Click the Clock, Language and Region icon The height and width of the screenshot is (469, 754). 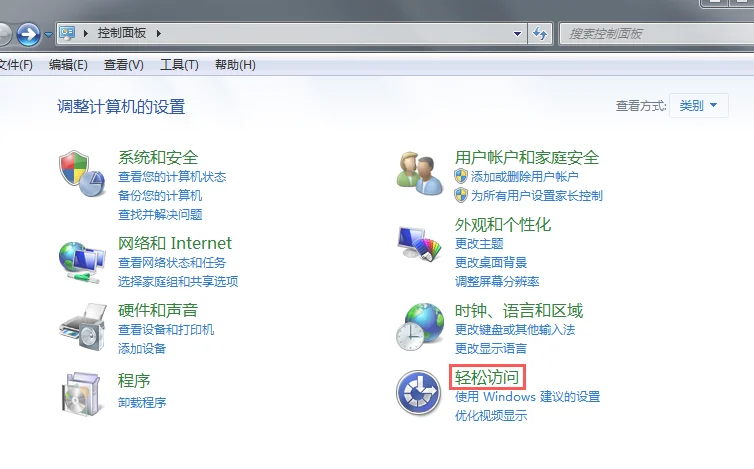[x=419, y=325]
